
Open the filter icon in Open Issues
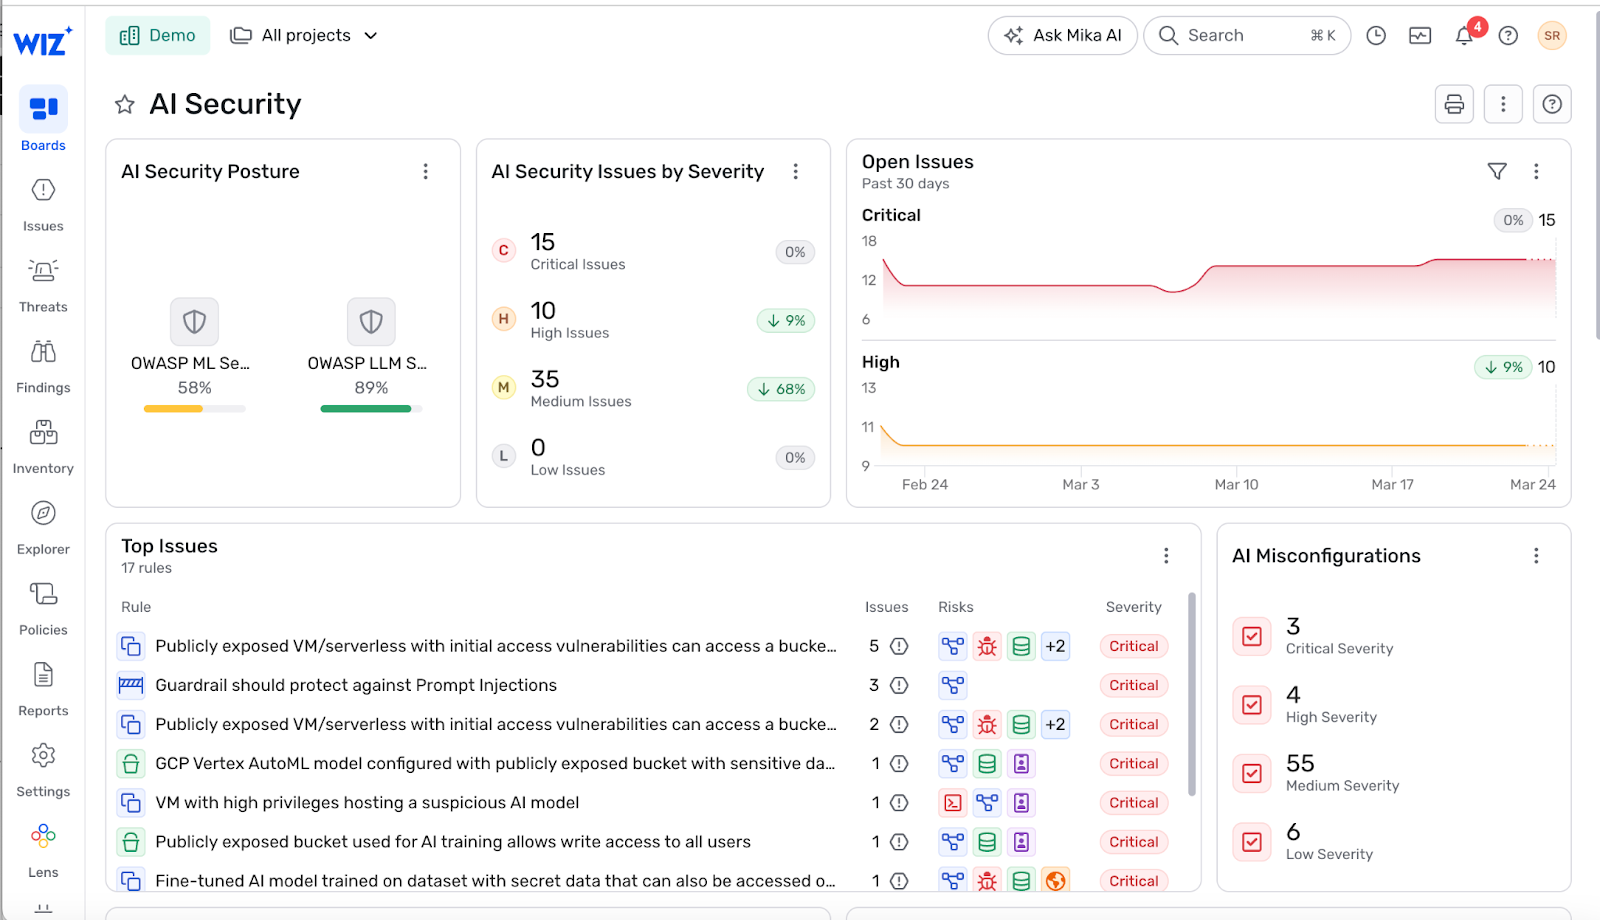click(x=1497, y=171)
